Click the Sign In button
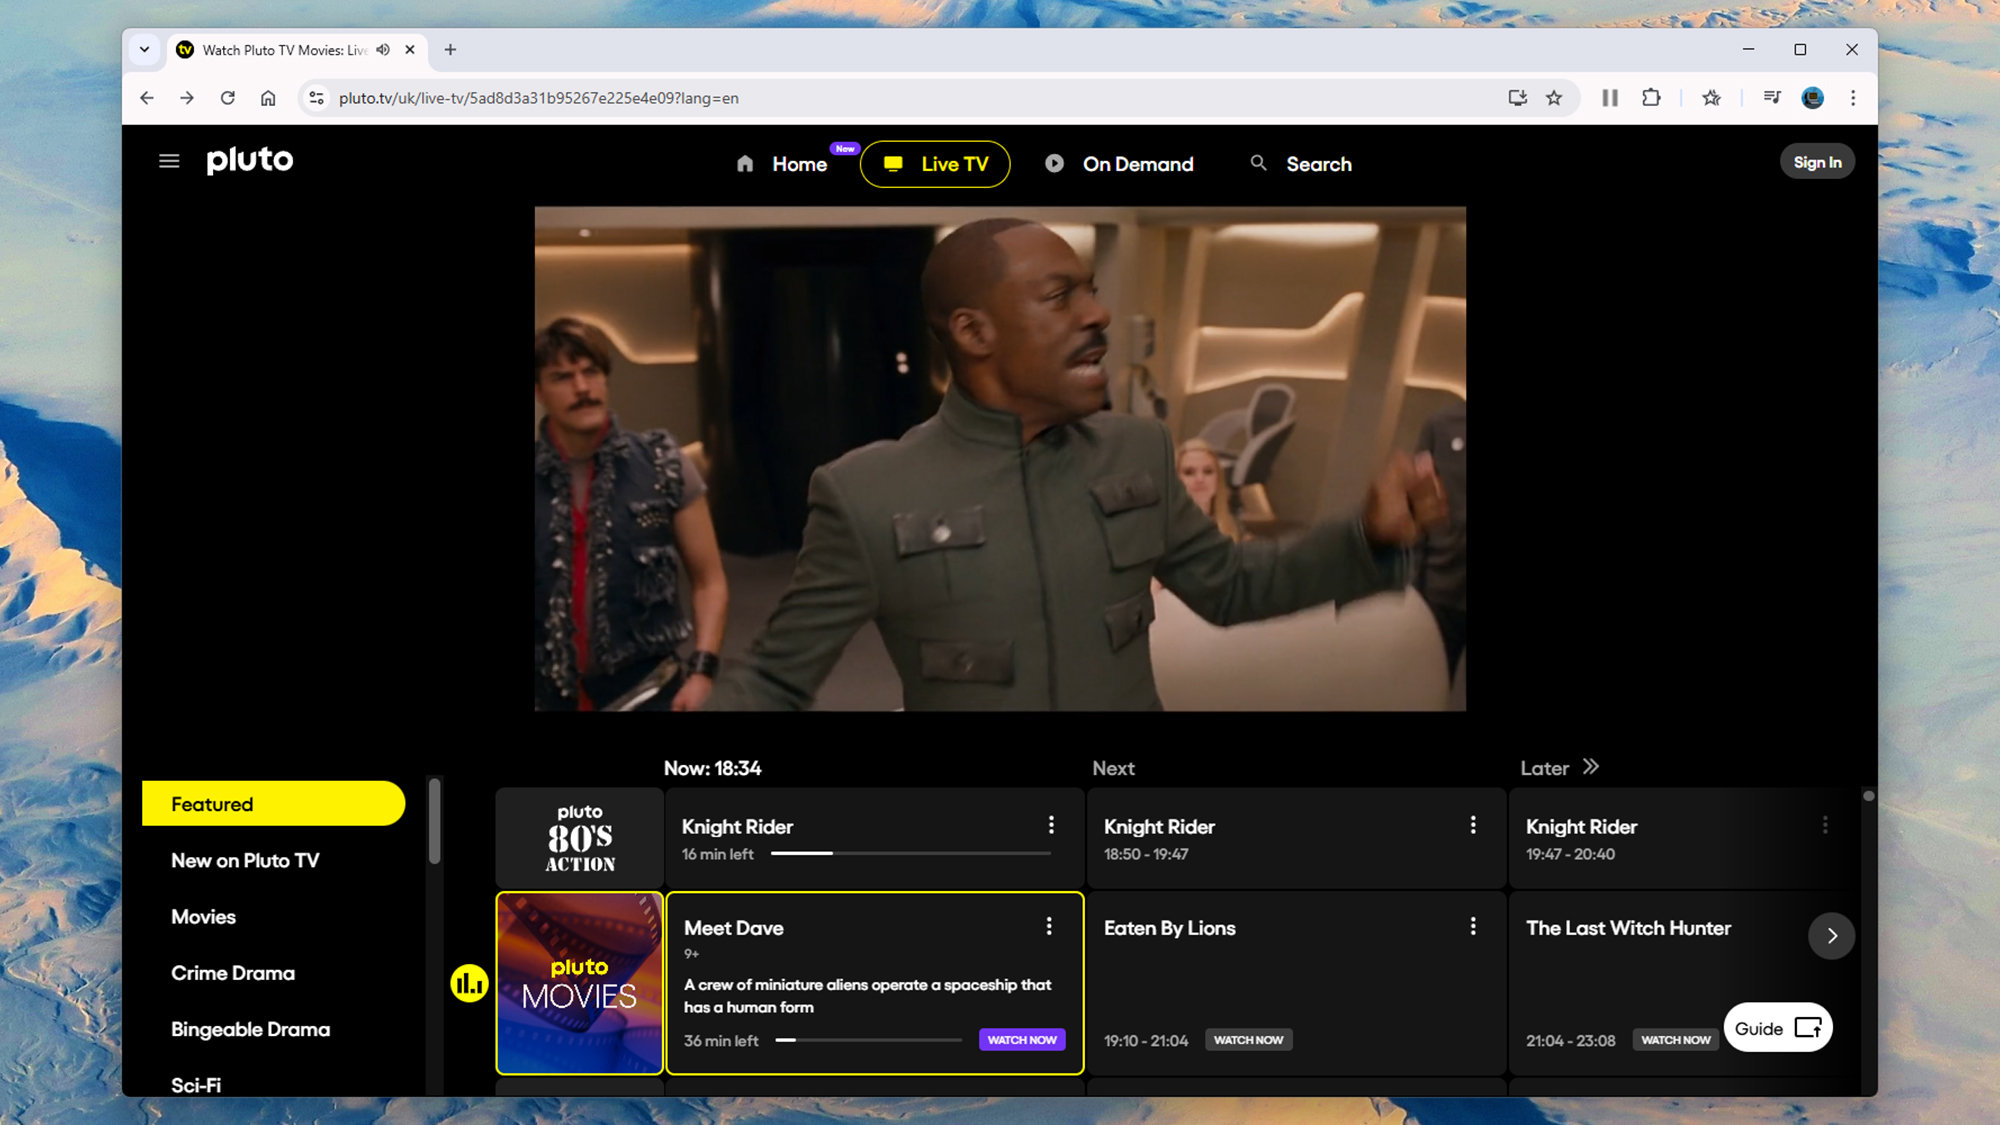The image size is (2000, 1125). point(1816,162)
